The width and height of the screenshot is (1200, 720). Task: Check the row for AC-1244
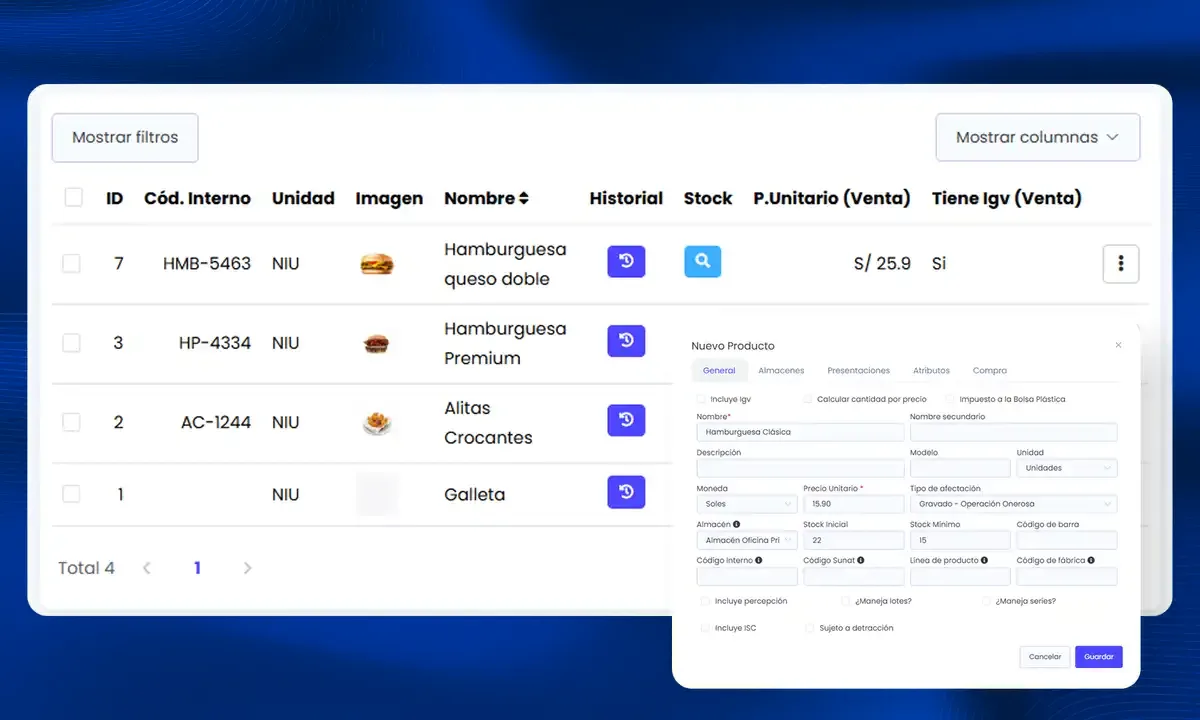pyautogui.click(x=71, y=422)
